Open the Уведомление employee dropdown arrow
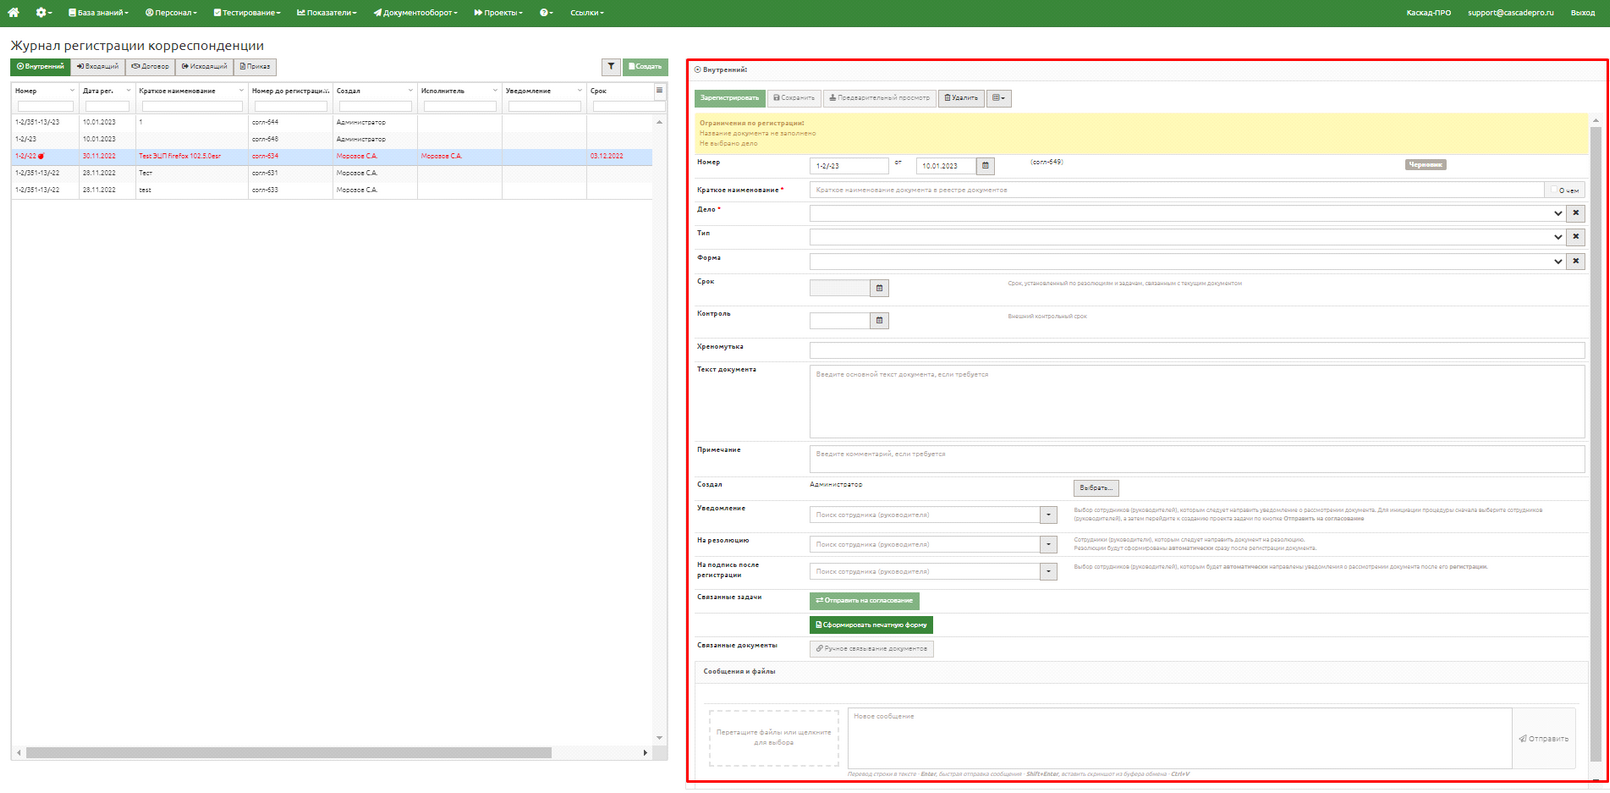 (1048, 515)
